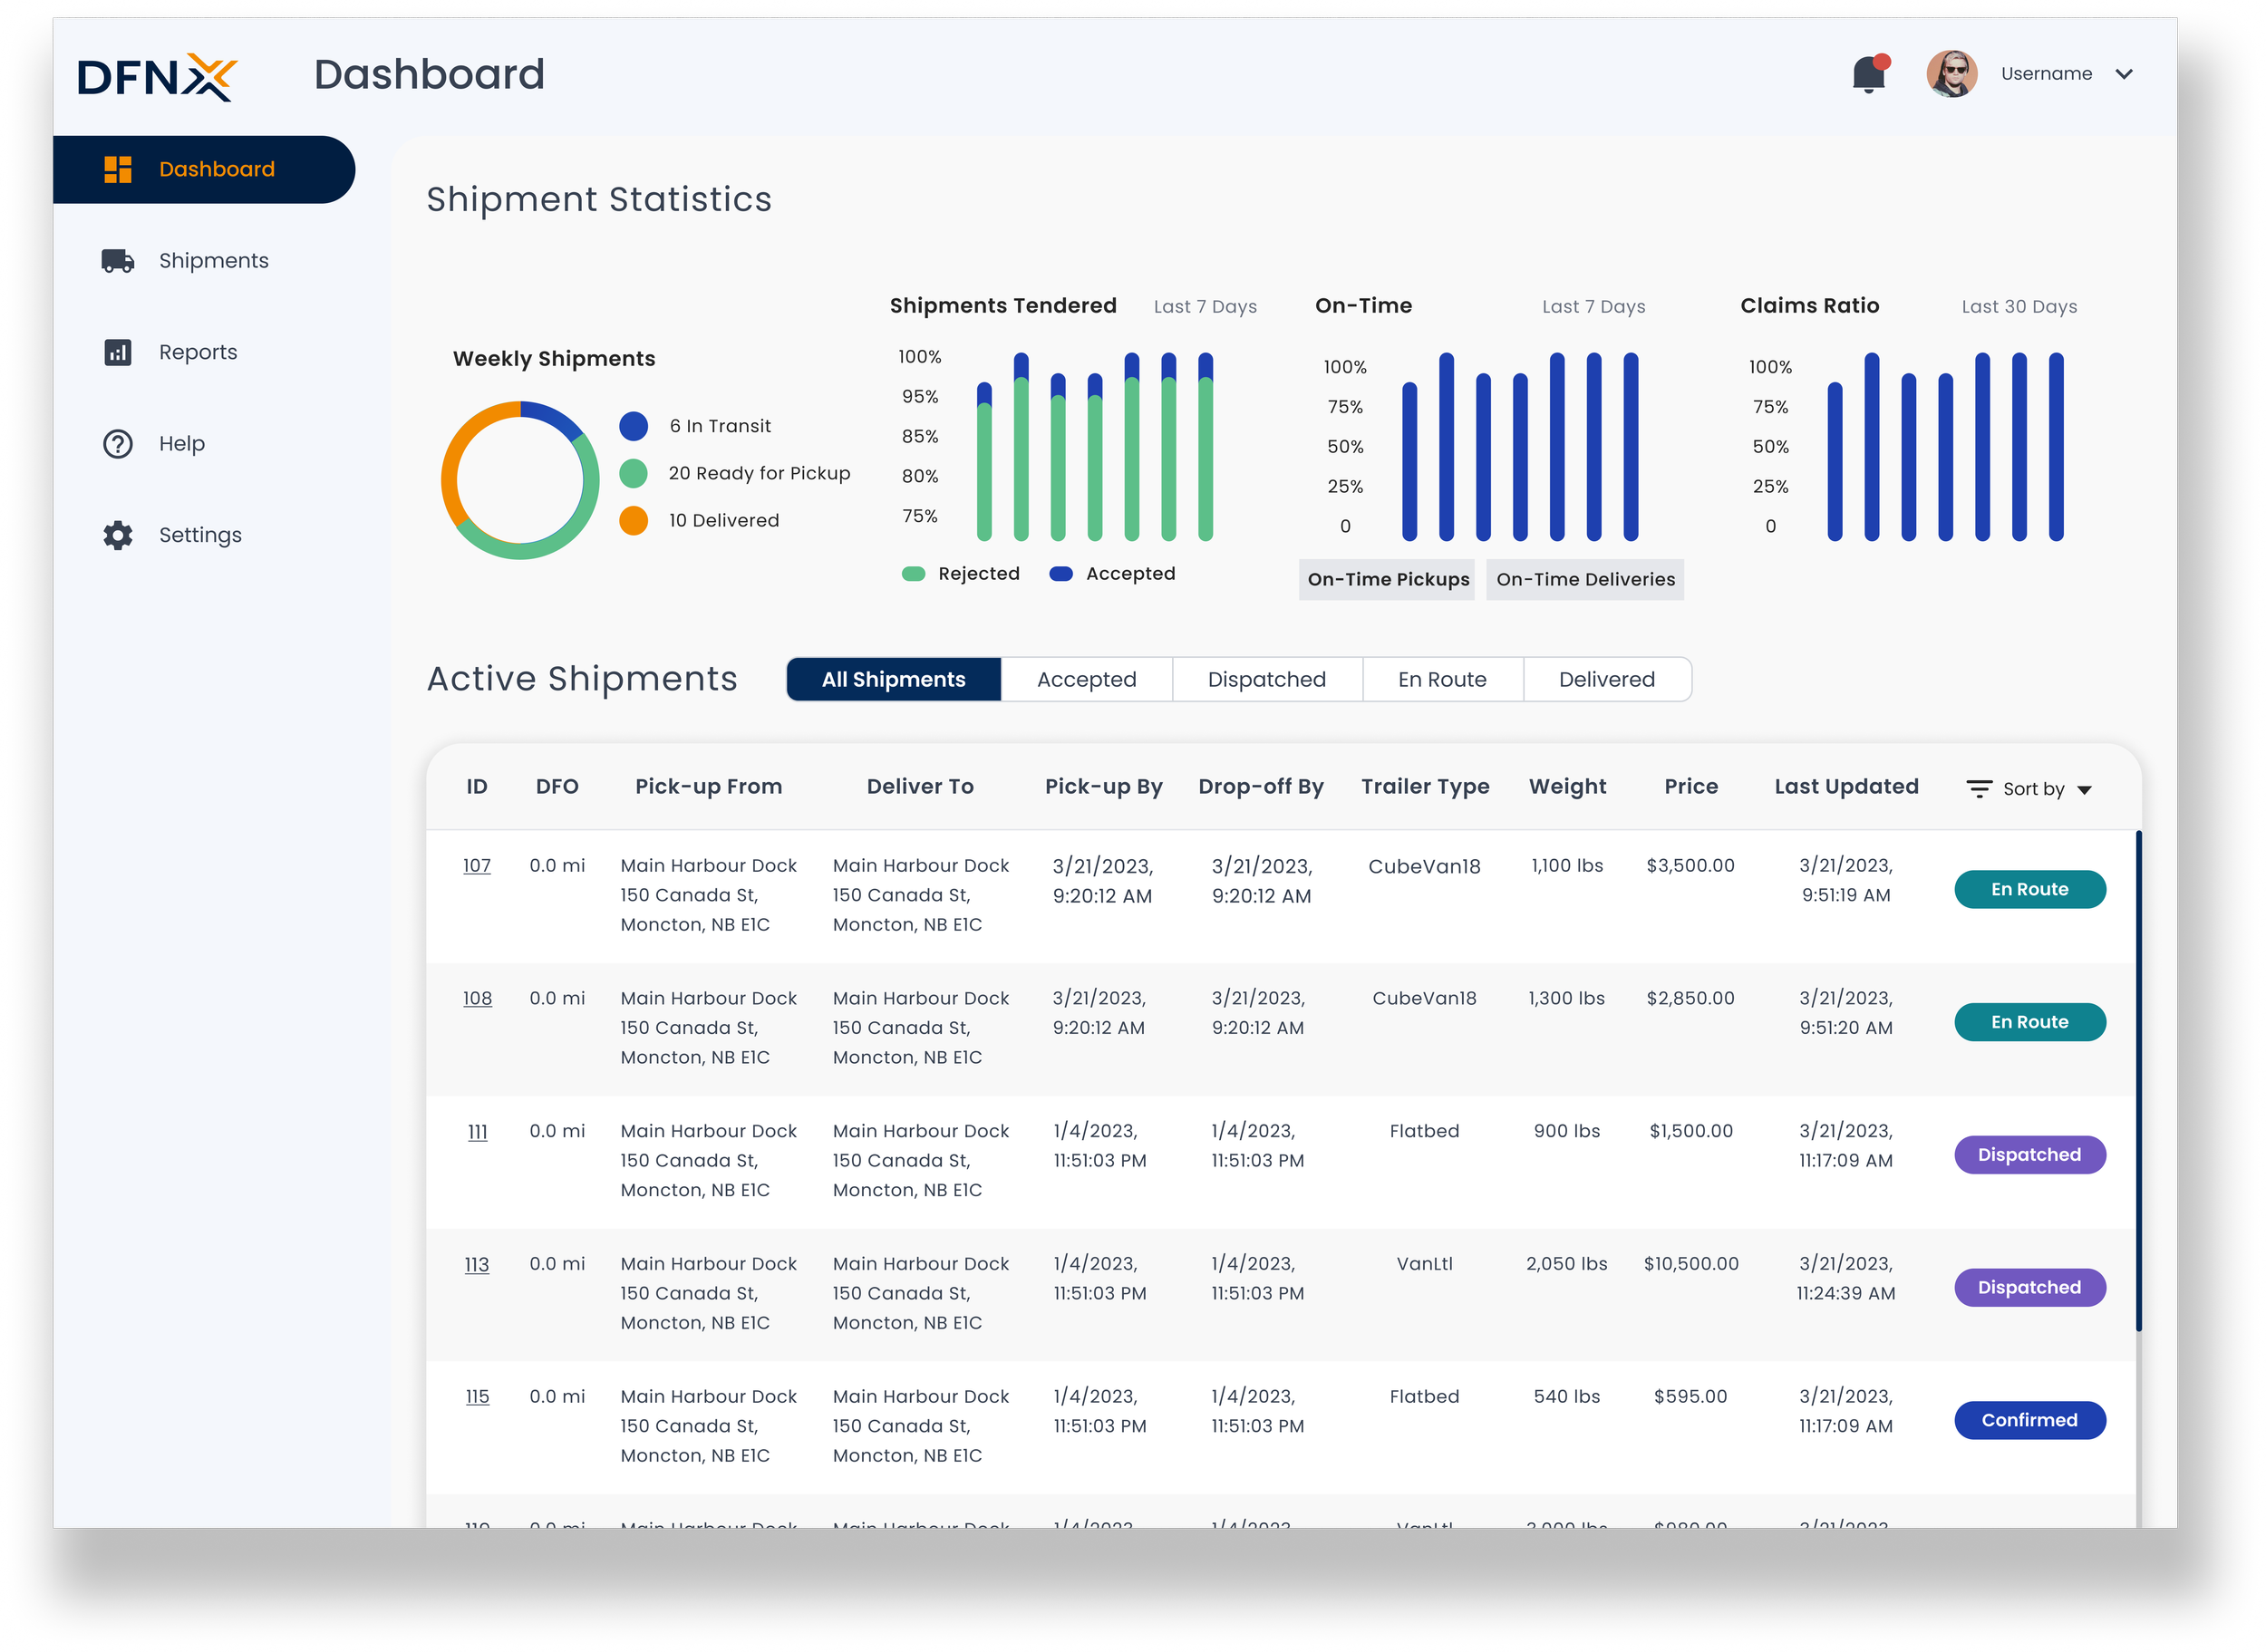Viewport: 2266px width, 1652px height.
Task: Click the Last Updated column header
Action: pyautogui.click(x=1846, y=787)
